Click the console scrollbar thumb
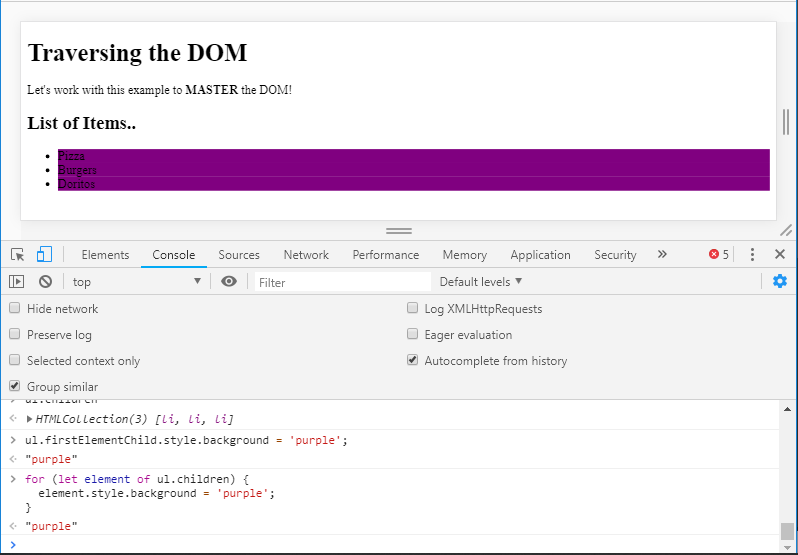This screenshot has height=555, width=798. click(787, 531)
